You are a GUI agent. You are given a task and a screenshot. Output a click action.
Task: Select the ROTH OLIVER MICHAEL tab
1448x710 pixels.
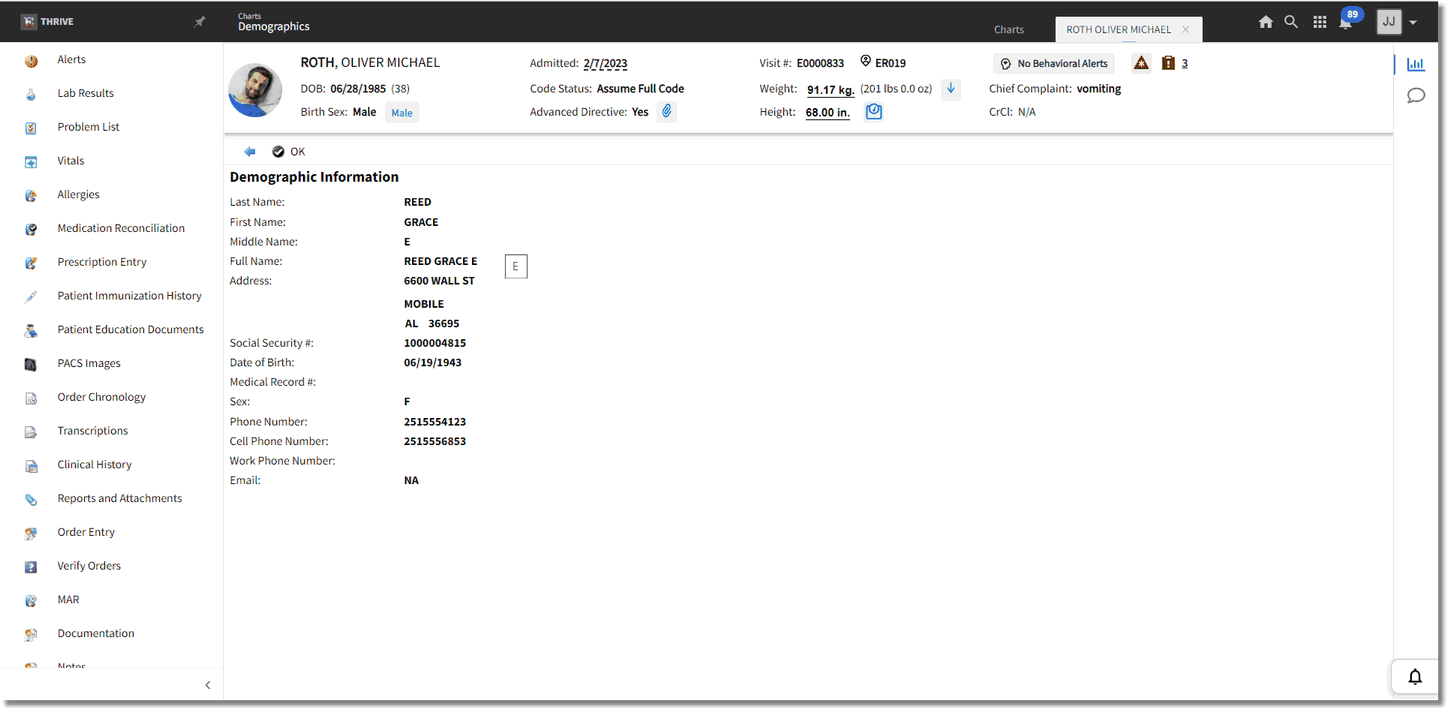pos(1118,29)
